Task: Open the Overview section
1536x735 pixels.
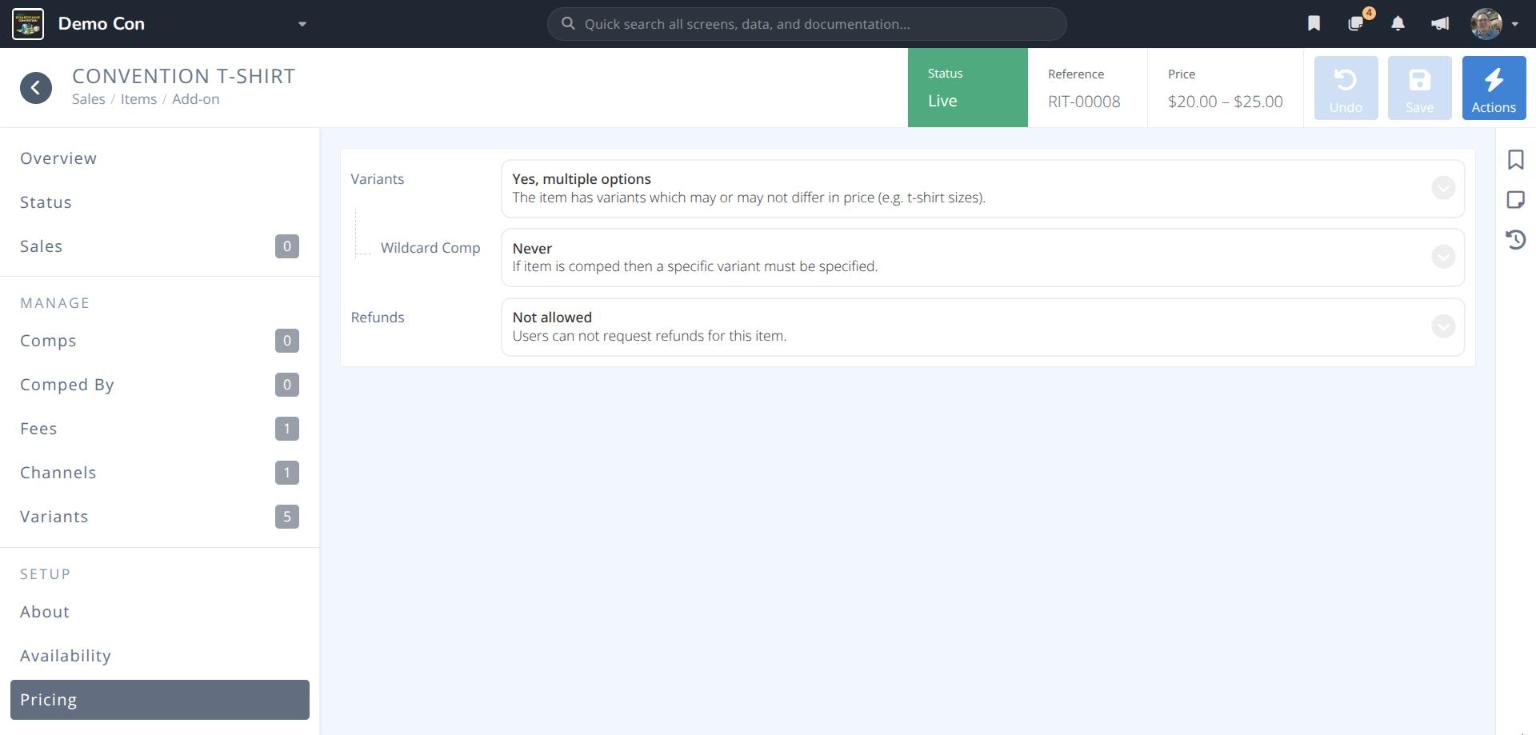Action: (x=160, y=158)
